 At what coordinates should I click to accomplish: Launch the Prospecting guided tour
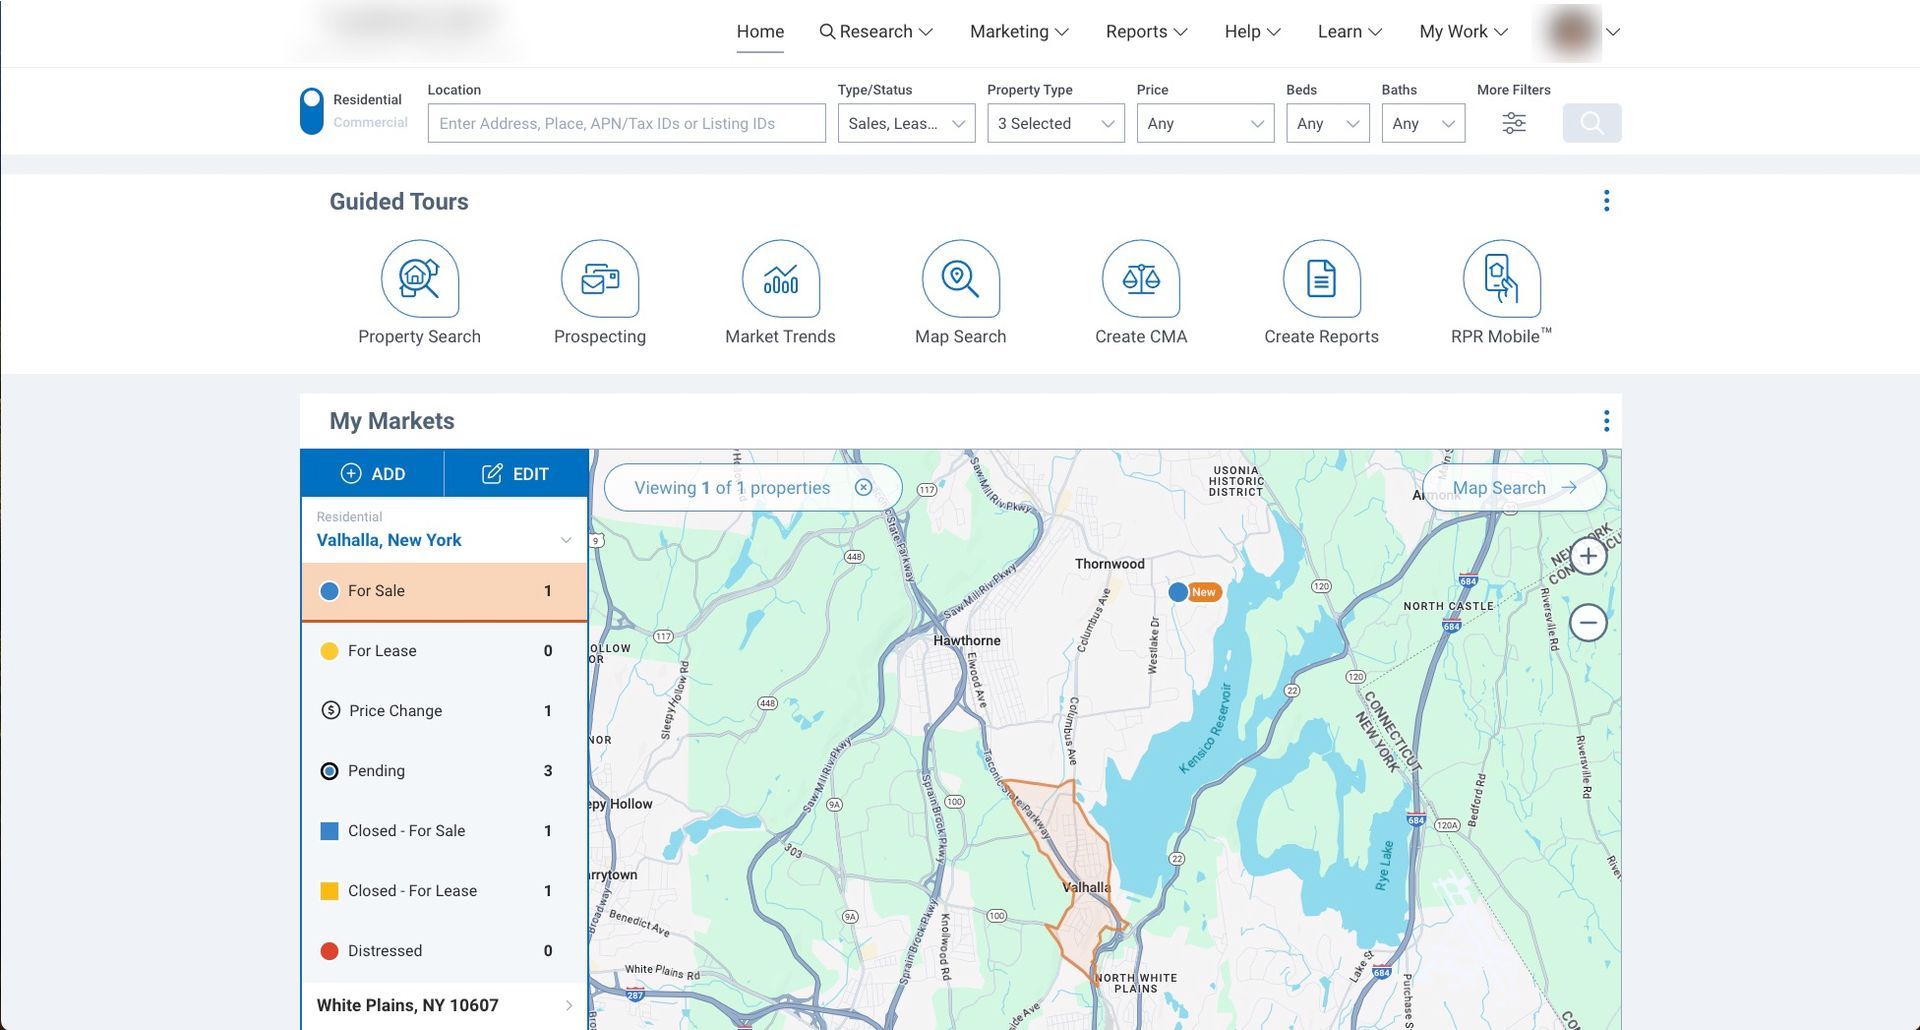(599, 279)
